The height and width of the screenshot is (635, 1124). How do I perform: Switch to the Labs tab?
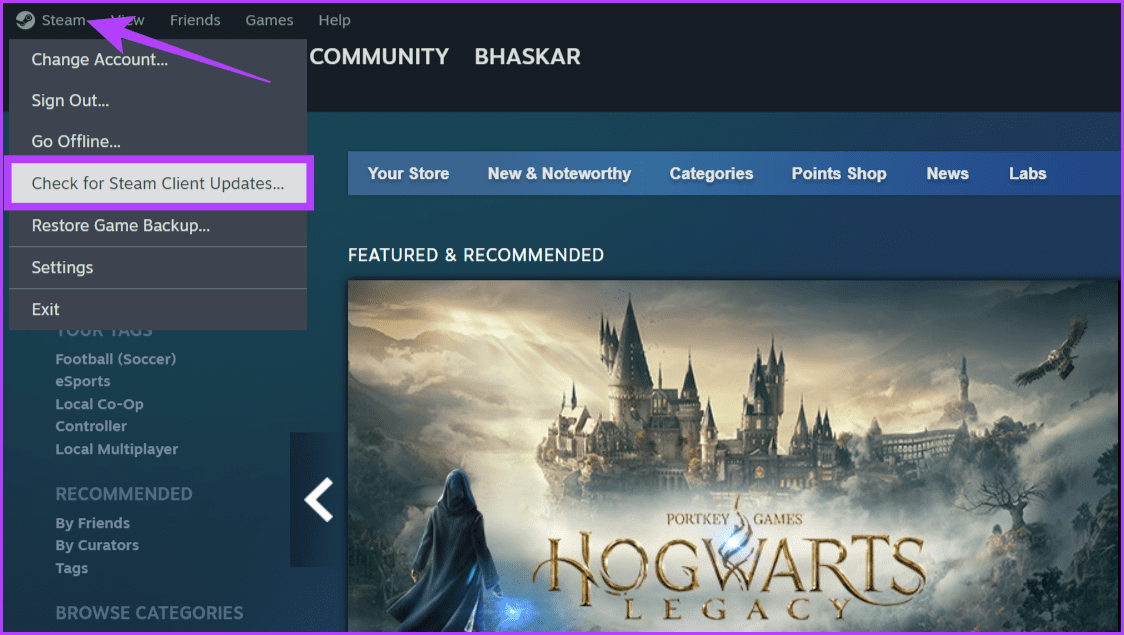coord(1027,173)
